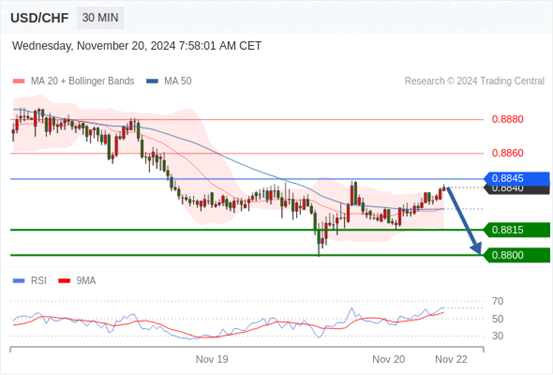Click the Nov 22 date axis label
This screenshot has height=375, width=553.
[451, 359]
